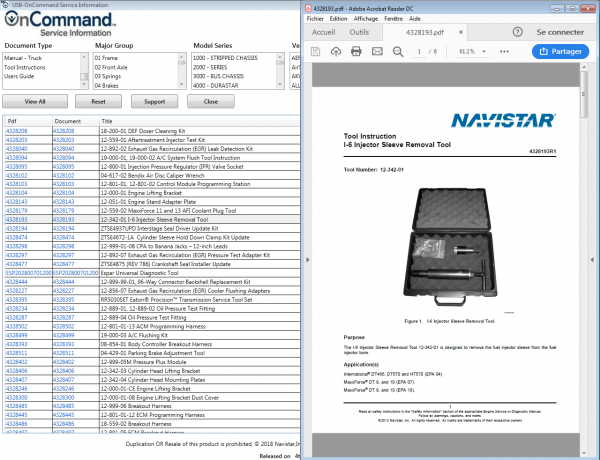Open Pdf link 4328502
This screenshot has height=460, width=600.
[16, 326]
